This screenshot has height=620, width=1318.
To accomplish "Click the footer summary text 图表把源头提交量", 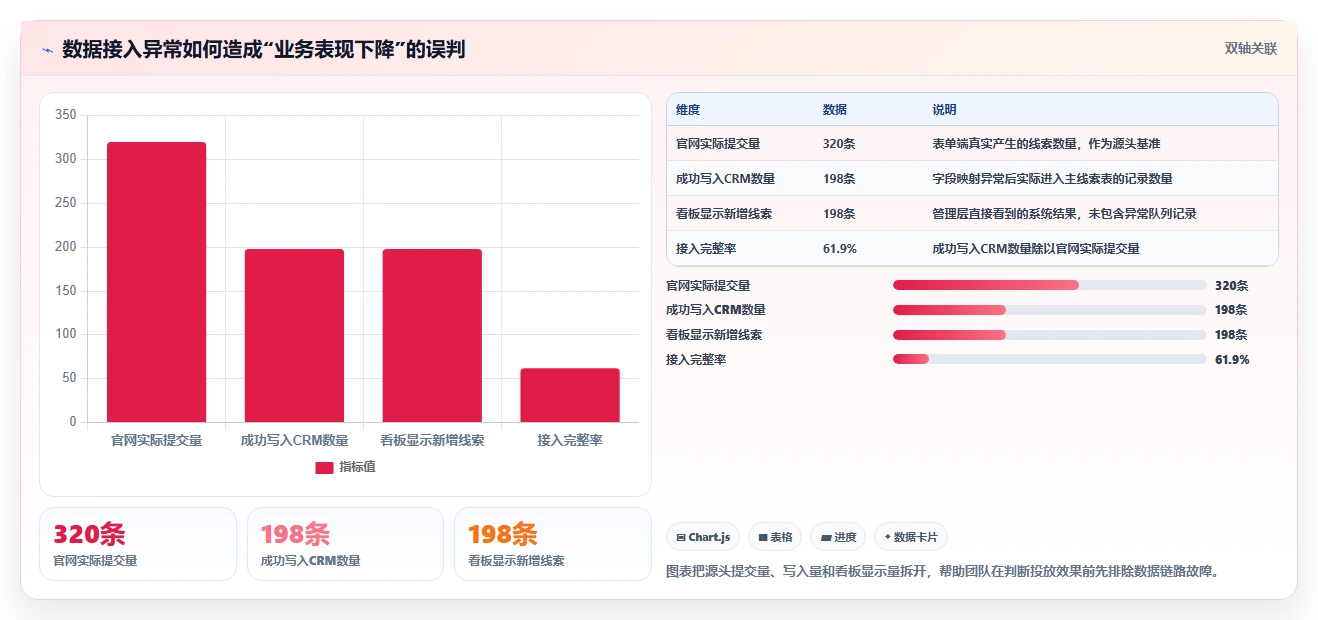I will (x=944, y=572).
